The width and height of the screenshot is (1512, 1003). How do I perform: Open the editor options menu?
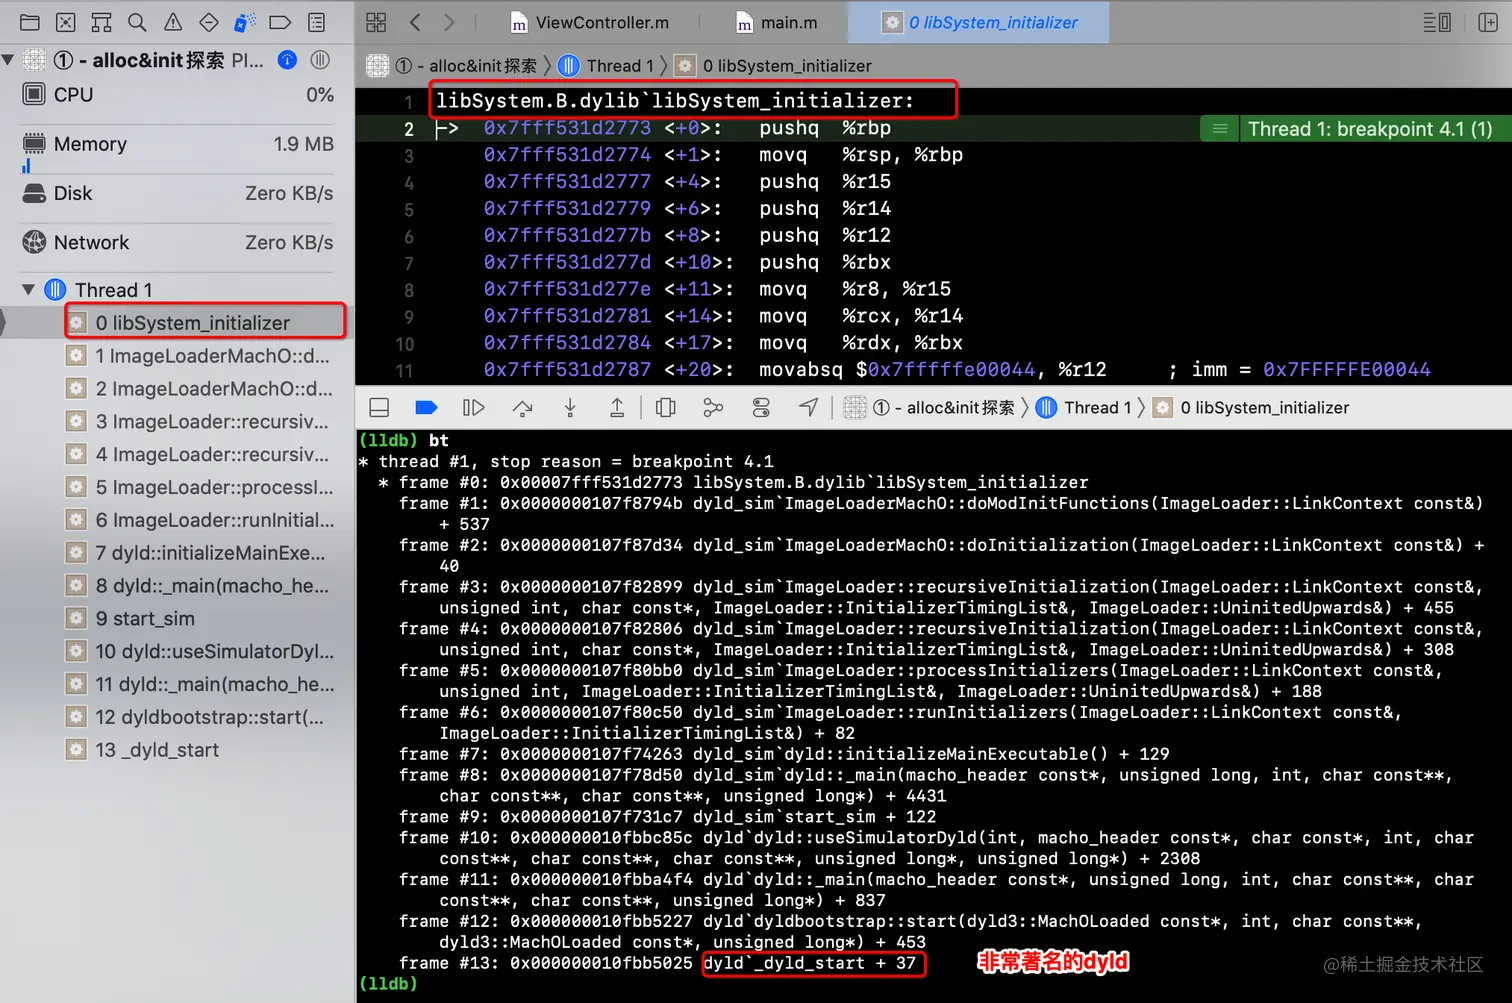[1437, 22]
